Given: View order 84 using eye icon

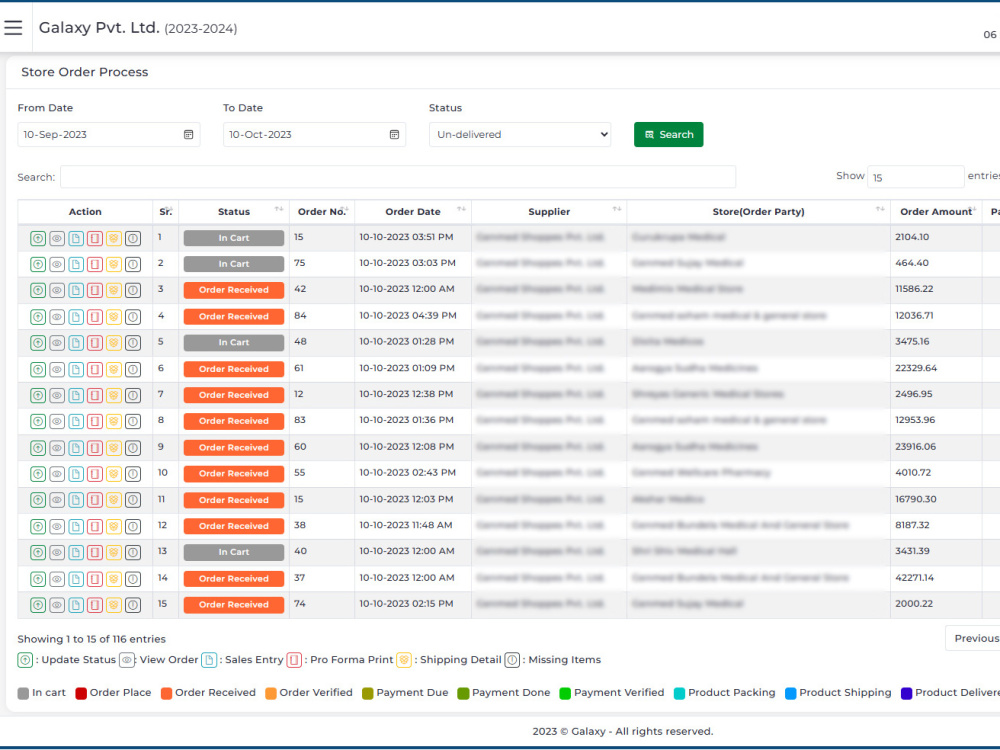Looking at the screenshot, I should 57,316.
